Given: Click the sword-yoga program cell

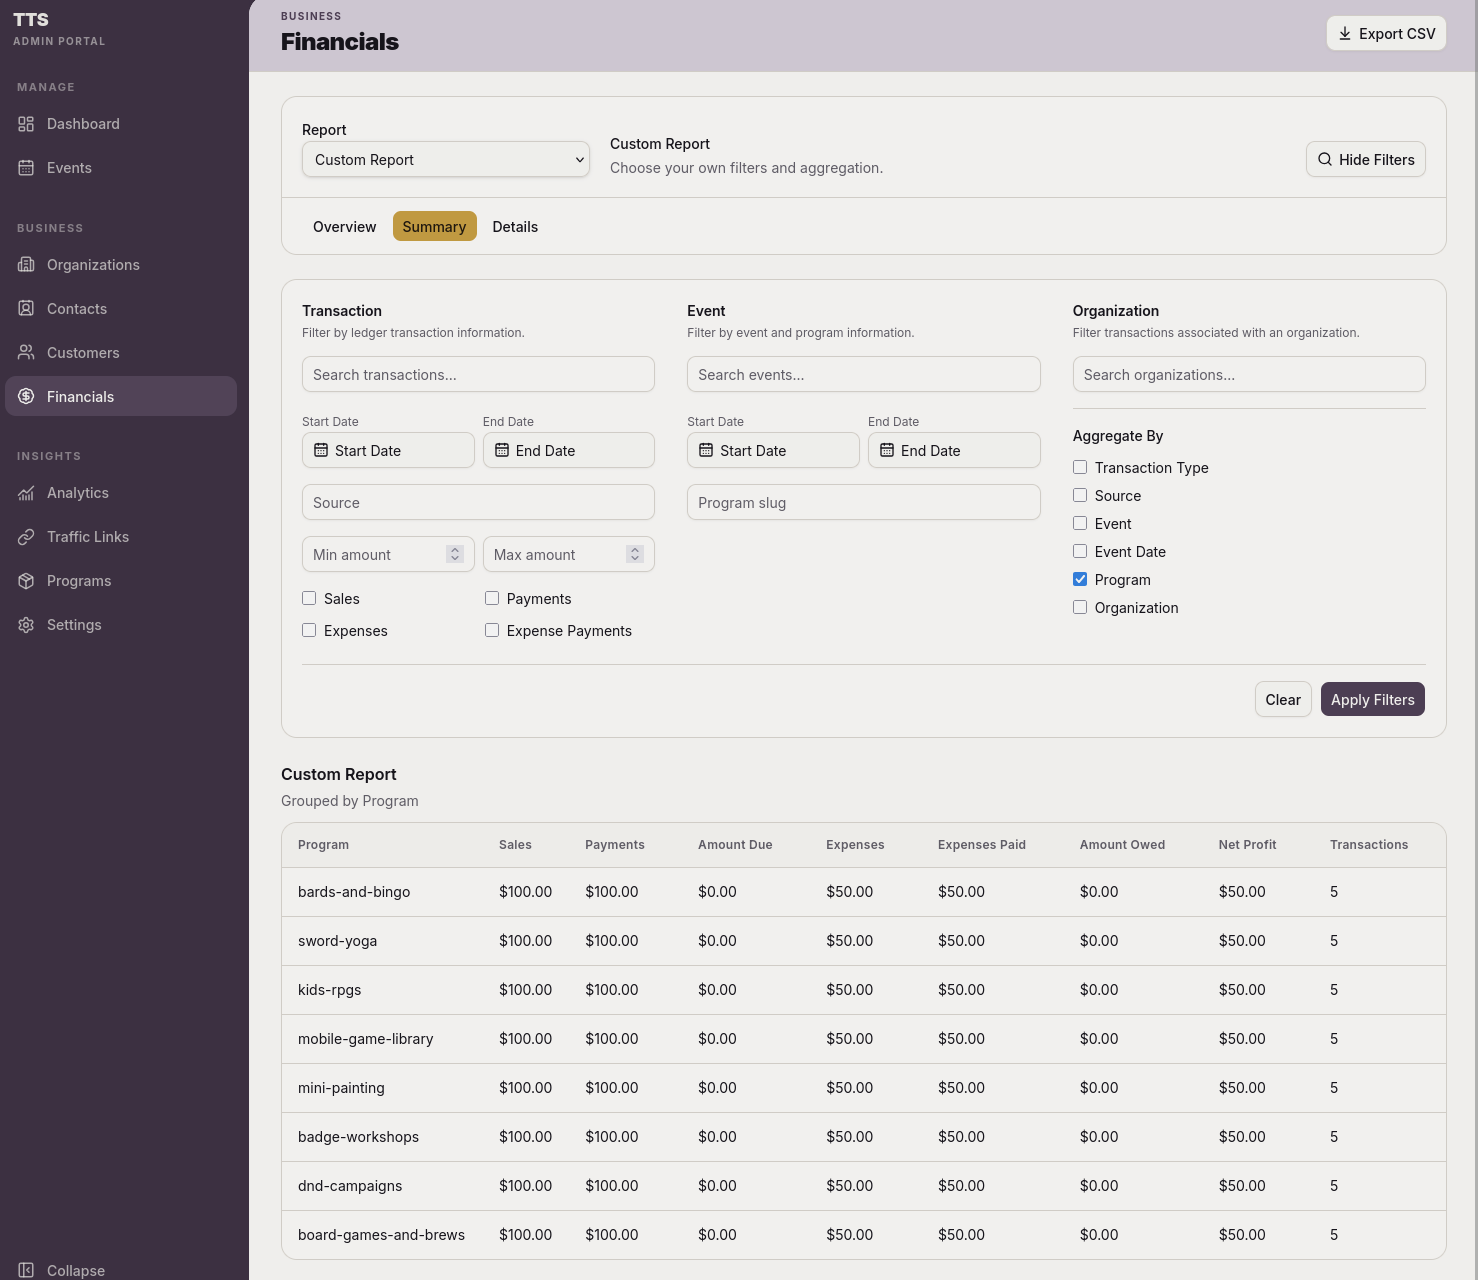Looking at the screenshot, I should 338,941.
